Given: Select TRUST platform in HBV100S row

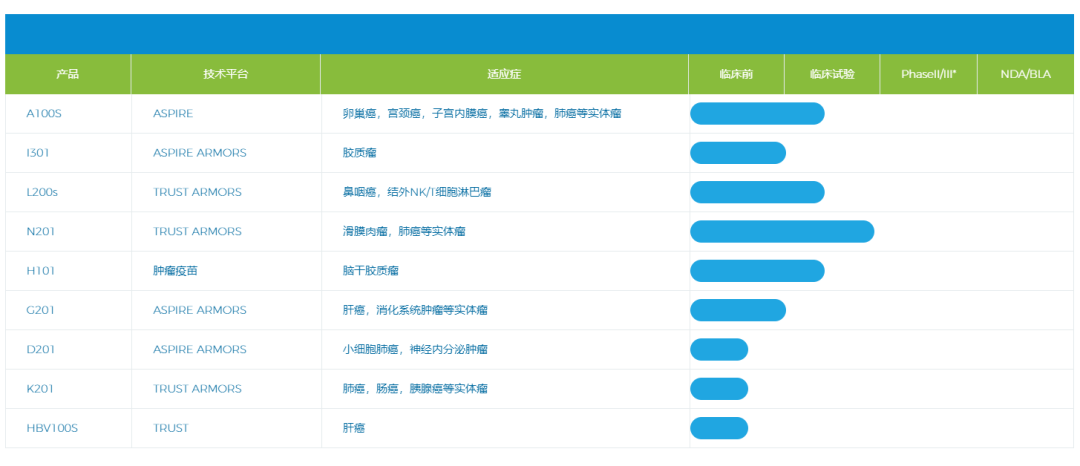Looking at the screenshot, I should pyautogui.click(x=170, y=428).
